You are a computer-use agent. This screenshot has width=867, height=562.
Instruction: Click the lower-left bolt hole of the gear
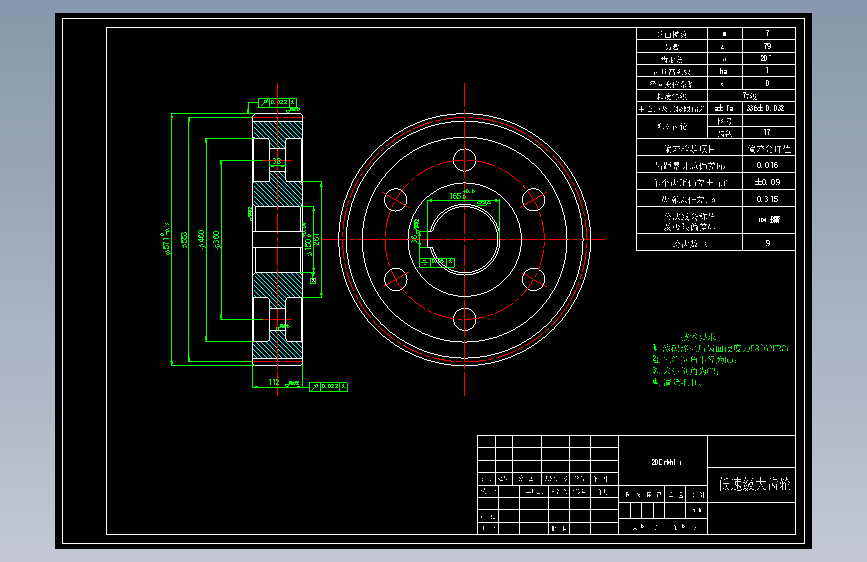pyautogui.click(x=396, y=279)
